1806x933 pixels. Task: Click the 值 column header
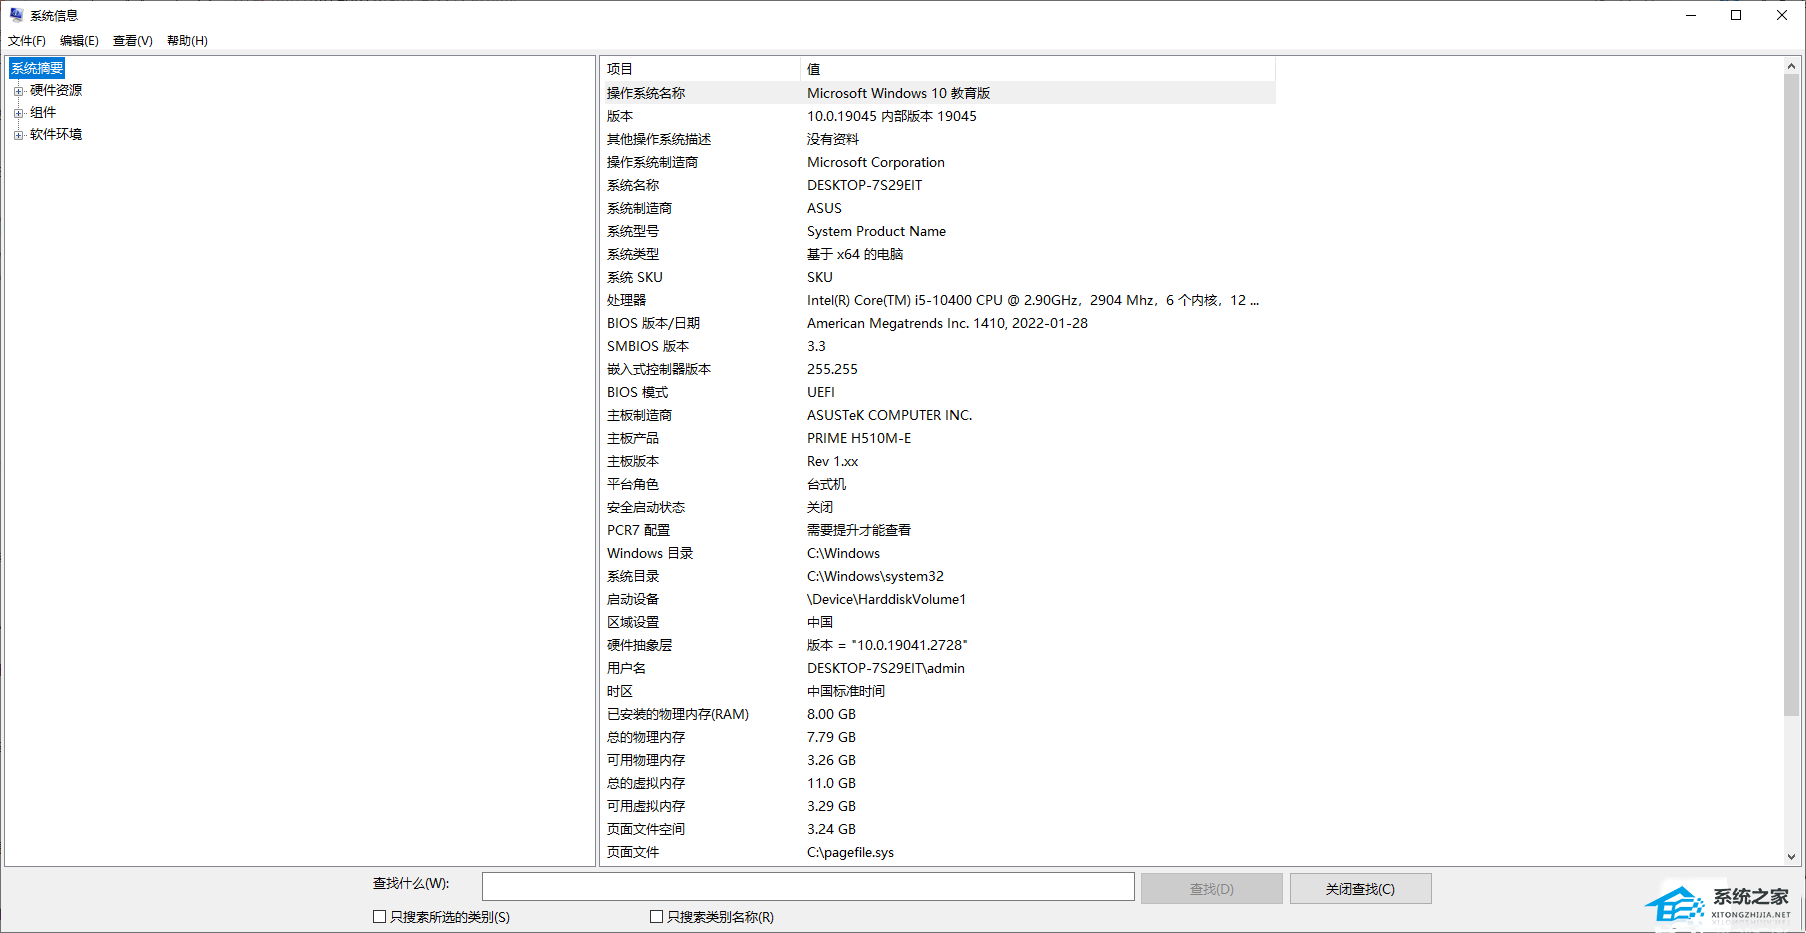(x=1037, y=69)
